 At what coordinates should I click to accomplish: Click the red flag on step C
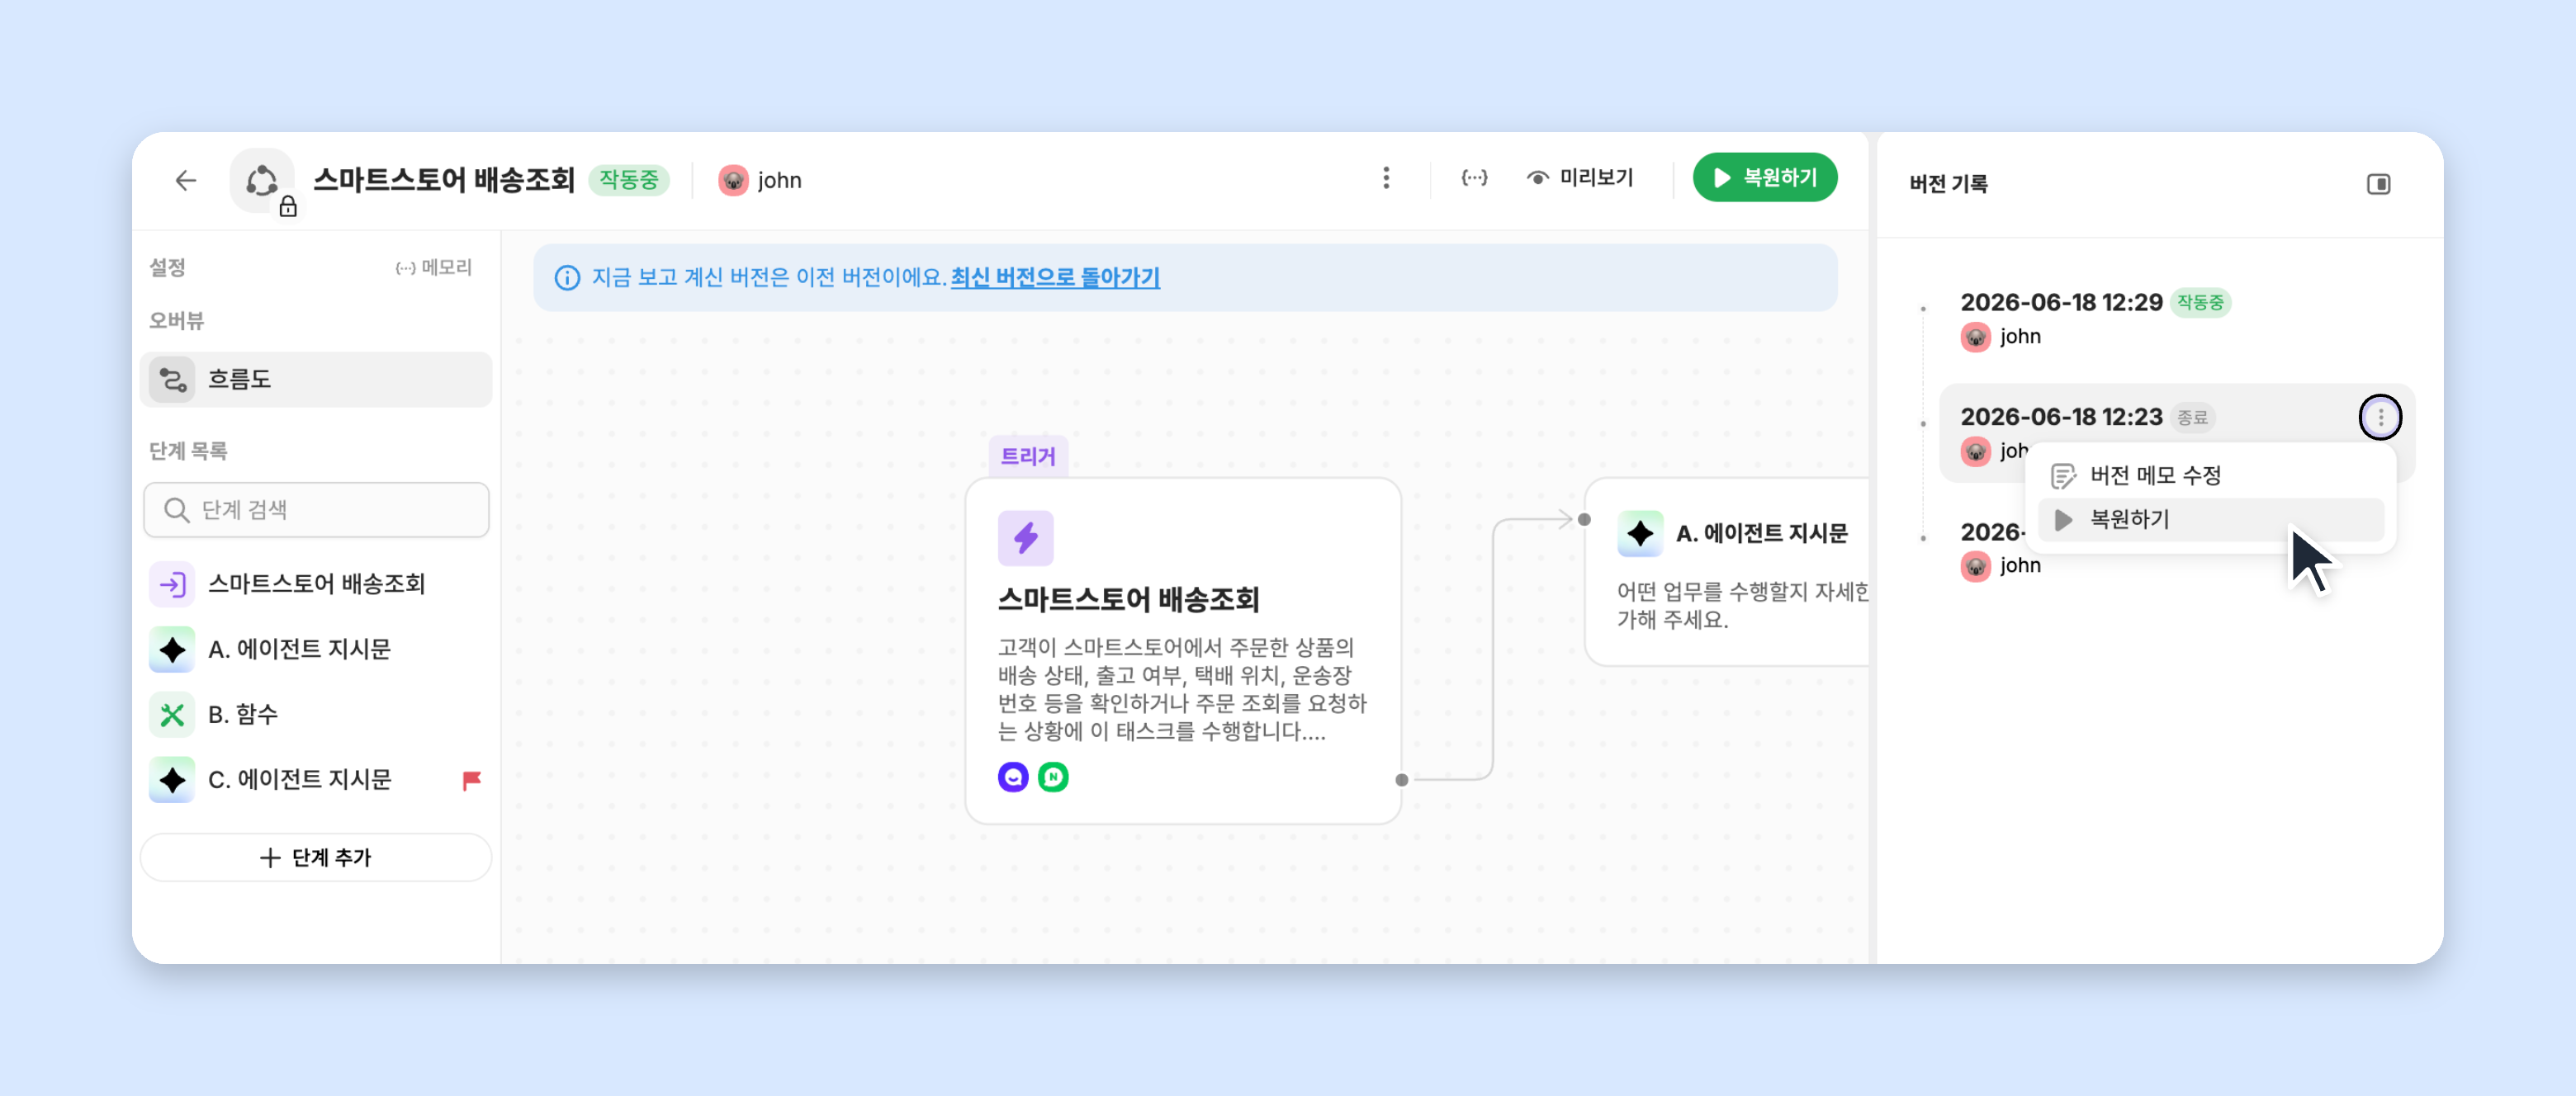click(x=471, y=780)
